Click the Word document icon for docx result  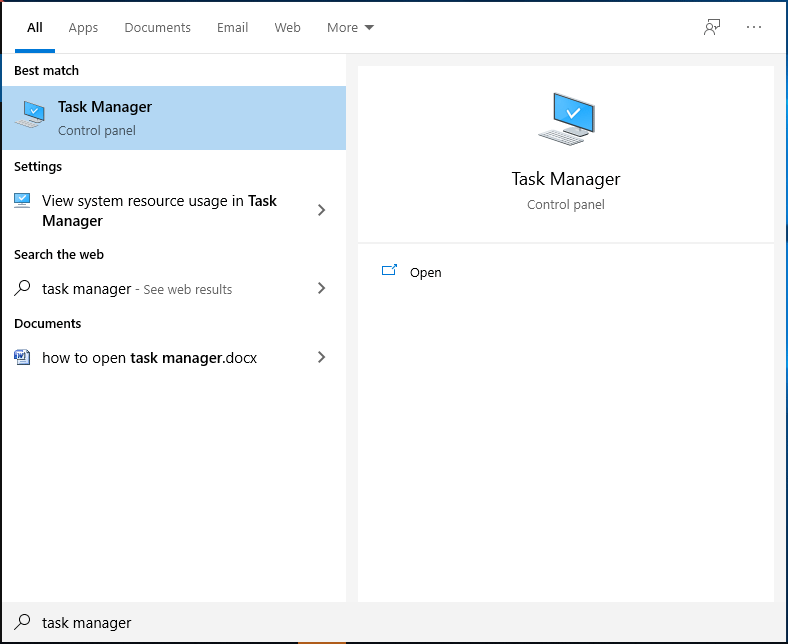coord(22,357)
